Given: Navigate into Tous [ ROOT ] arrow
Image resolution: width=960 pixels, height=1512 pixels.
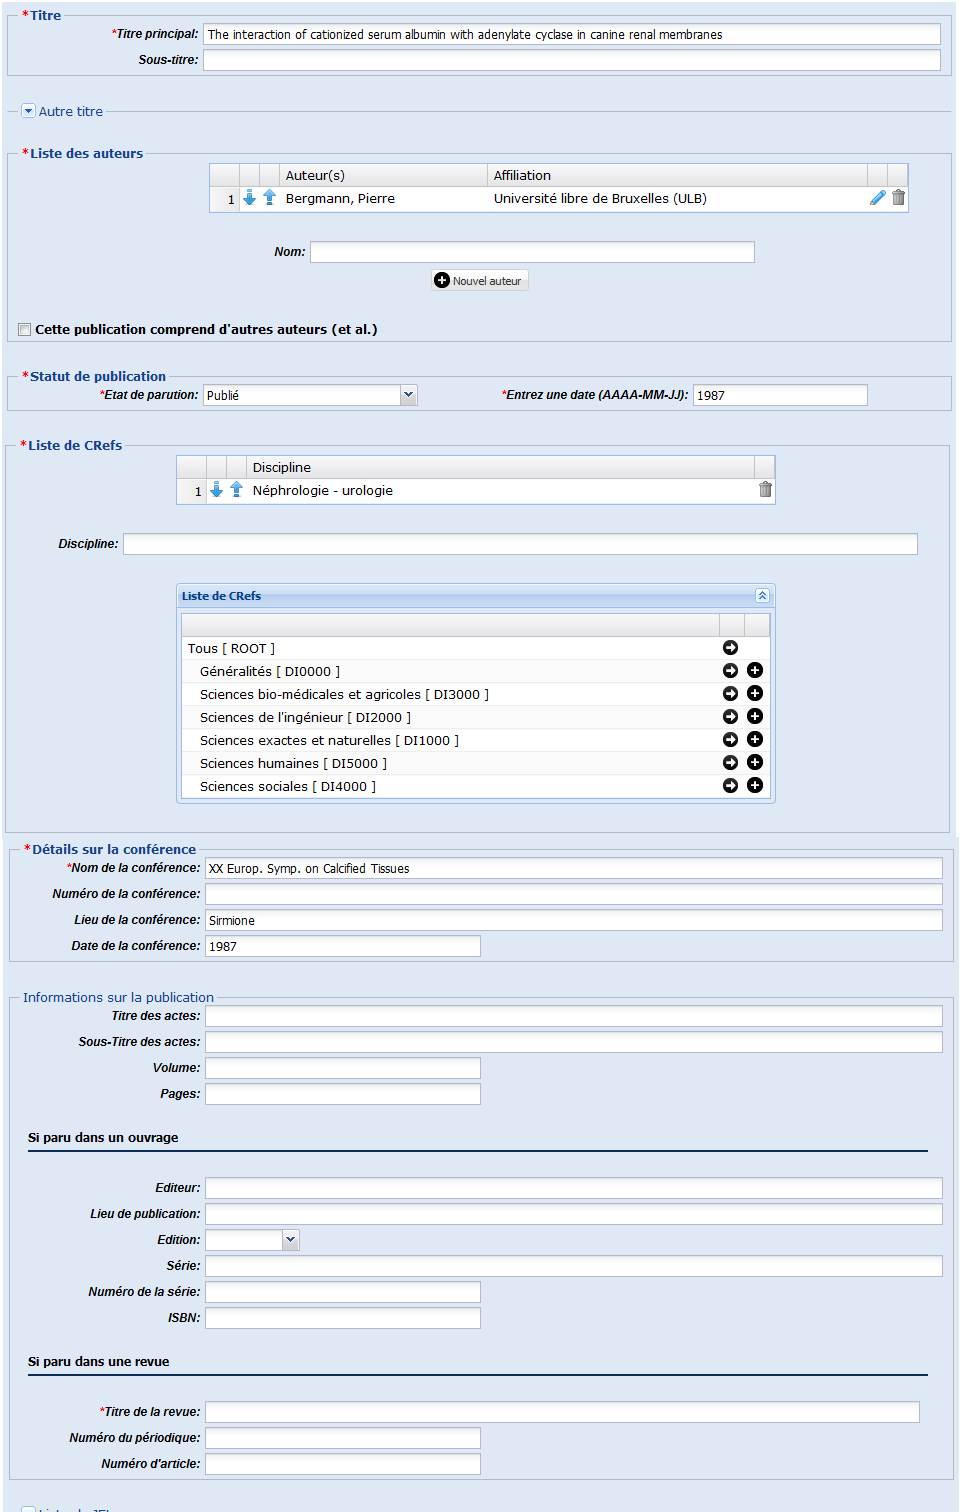Looking at the screenshot, I should [x=730, y=648].
